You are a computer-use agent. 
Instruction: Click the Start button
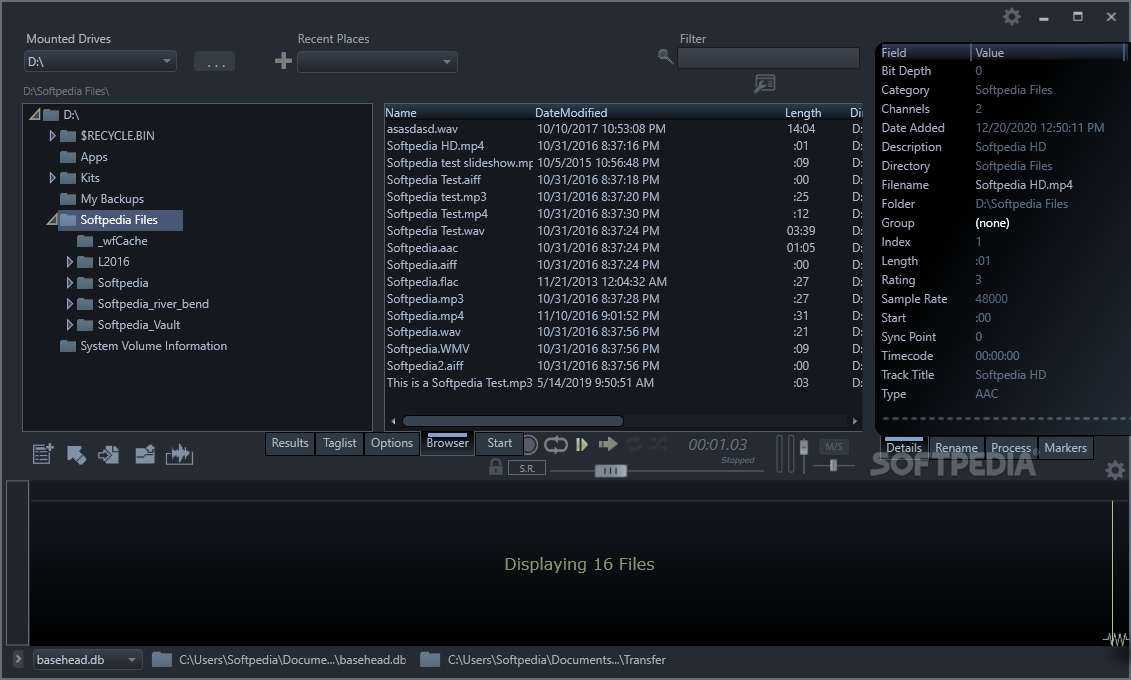[499, 443]
